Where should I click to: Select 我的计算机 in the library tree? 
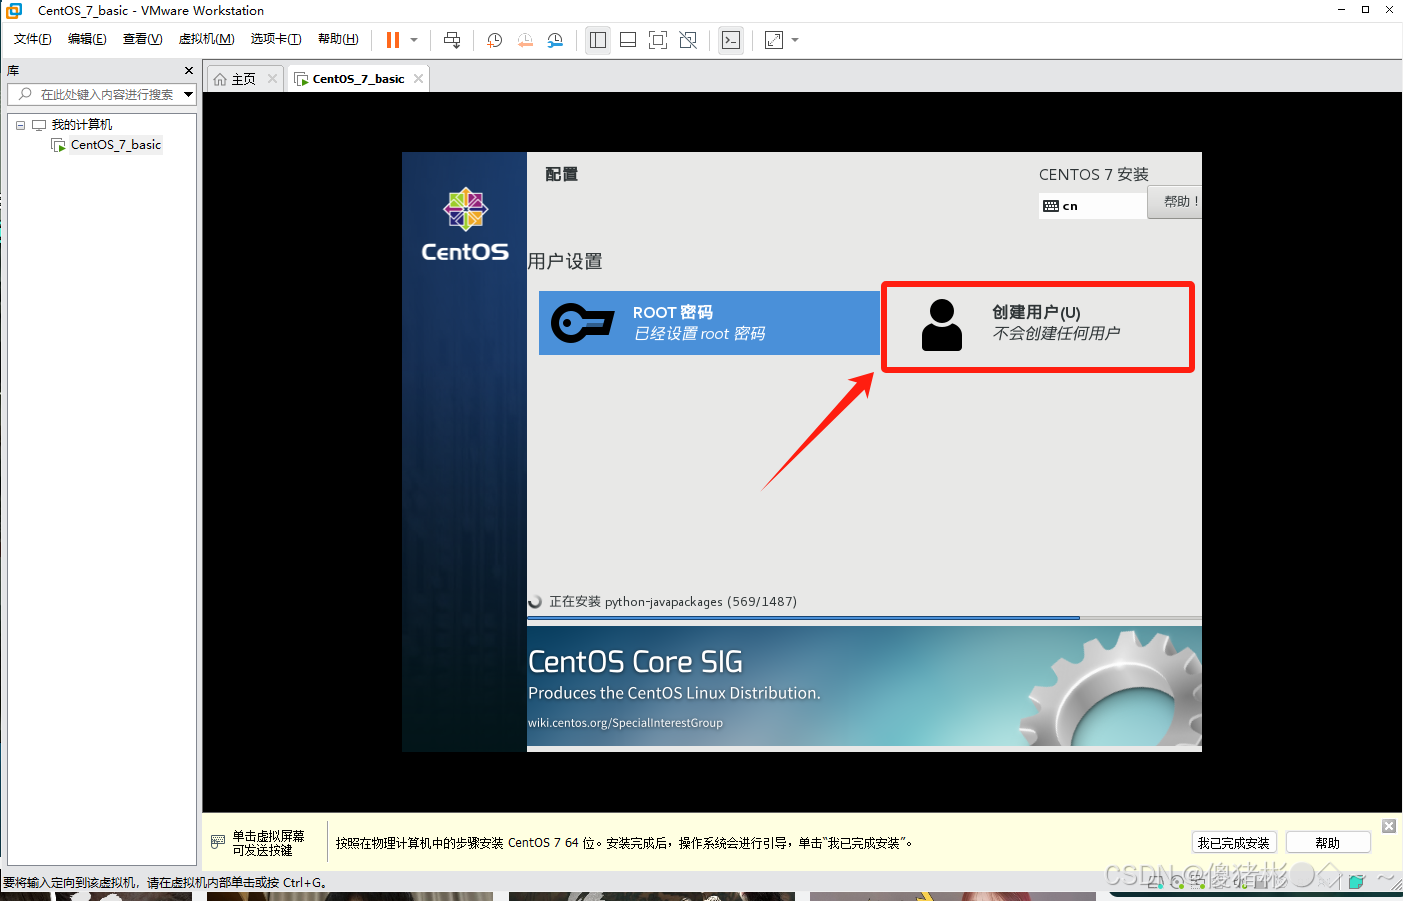(x=81, y=125)
